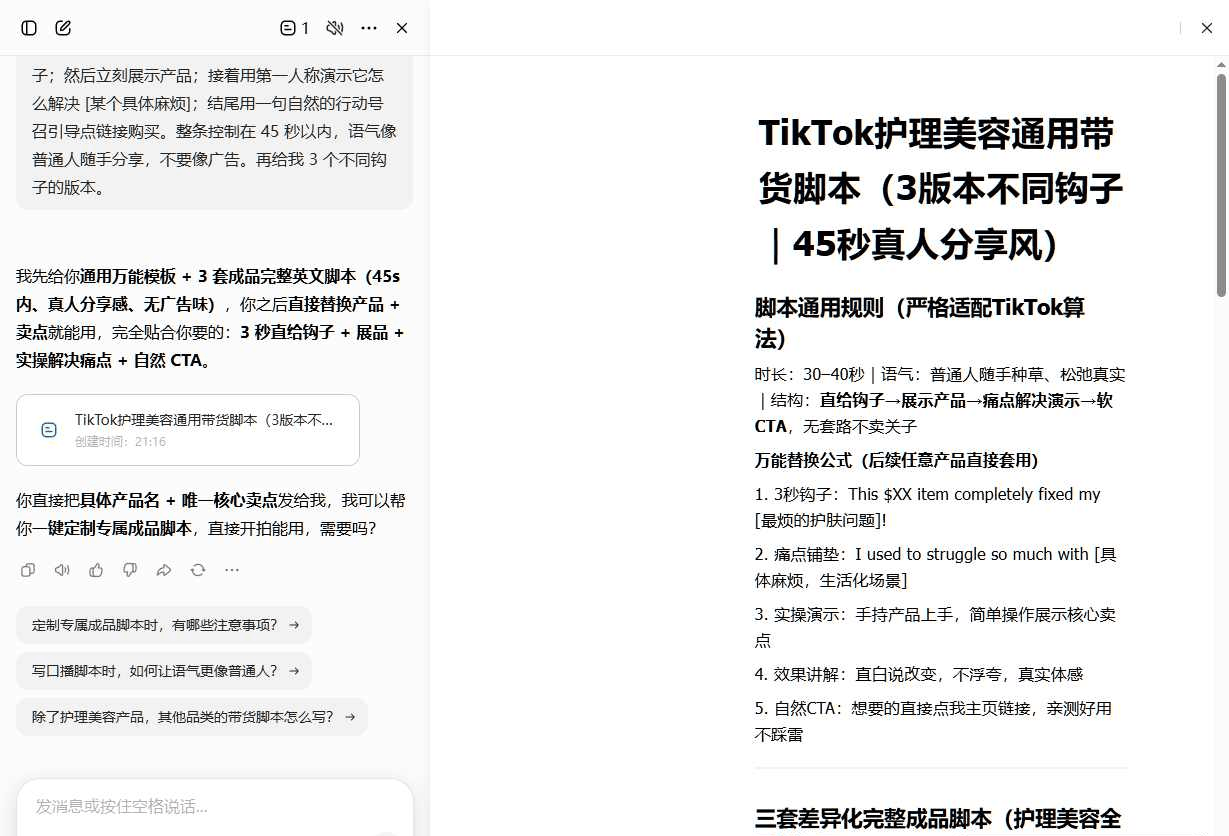Screen dimensions: 1229x836
Task: Click the document icon on the card
Action: 48,430
